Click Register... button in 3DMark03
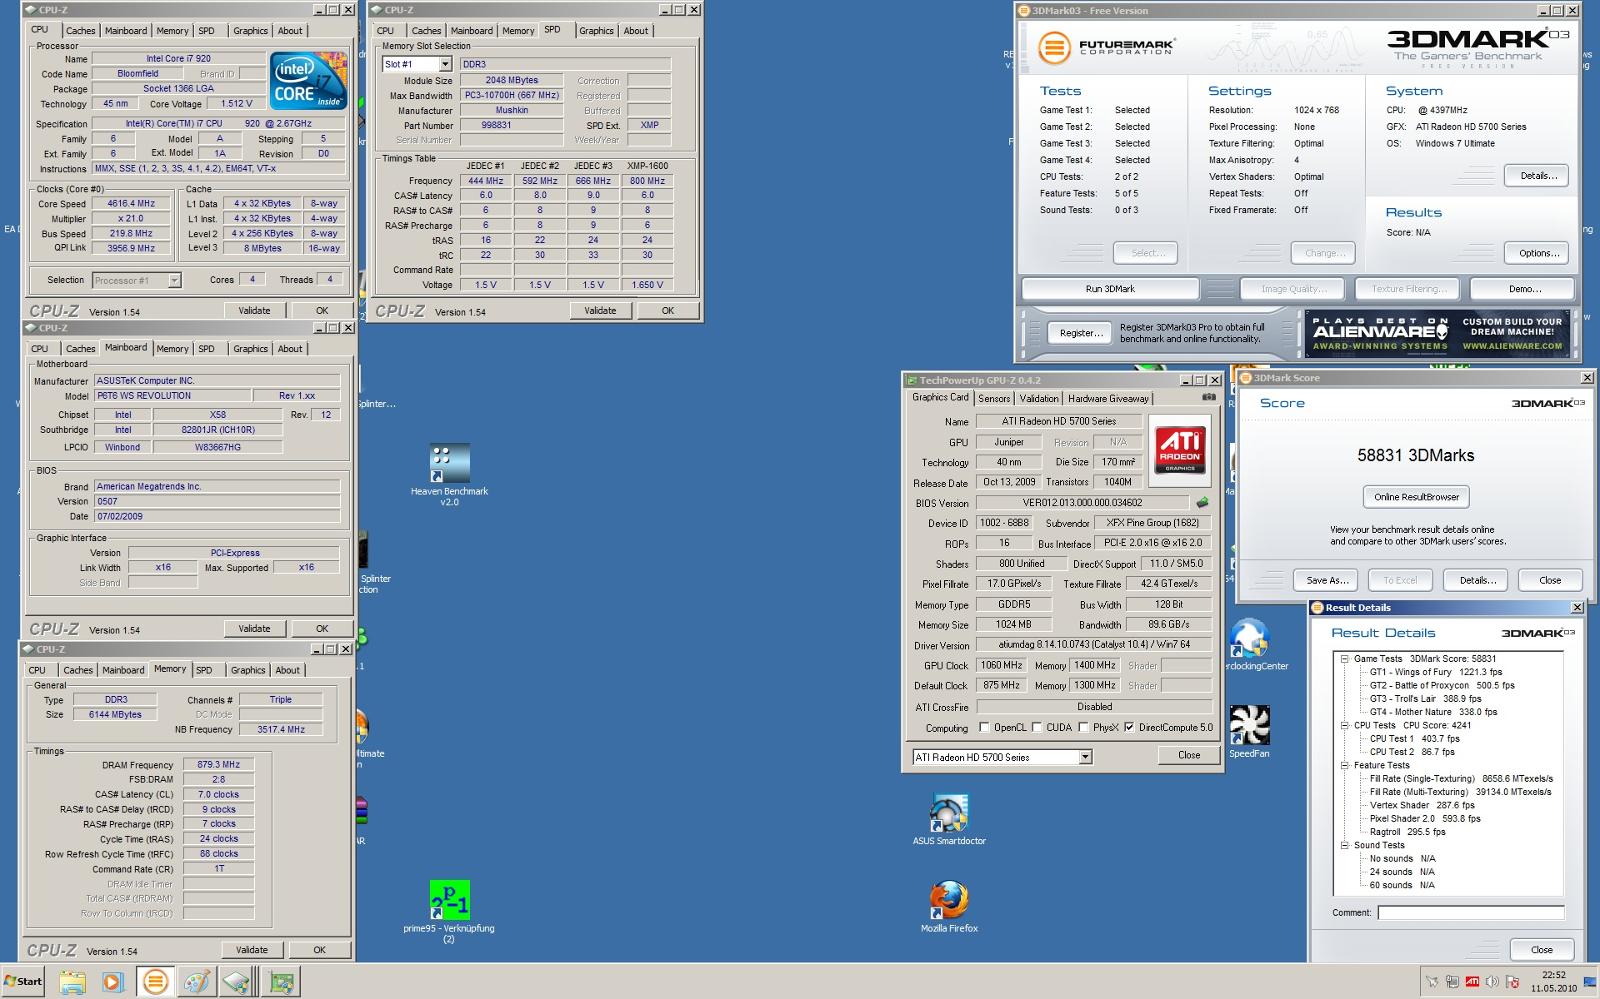Screen dimensions: 1600x999 (1081, 333)
